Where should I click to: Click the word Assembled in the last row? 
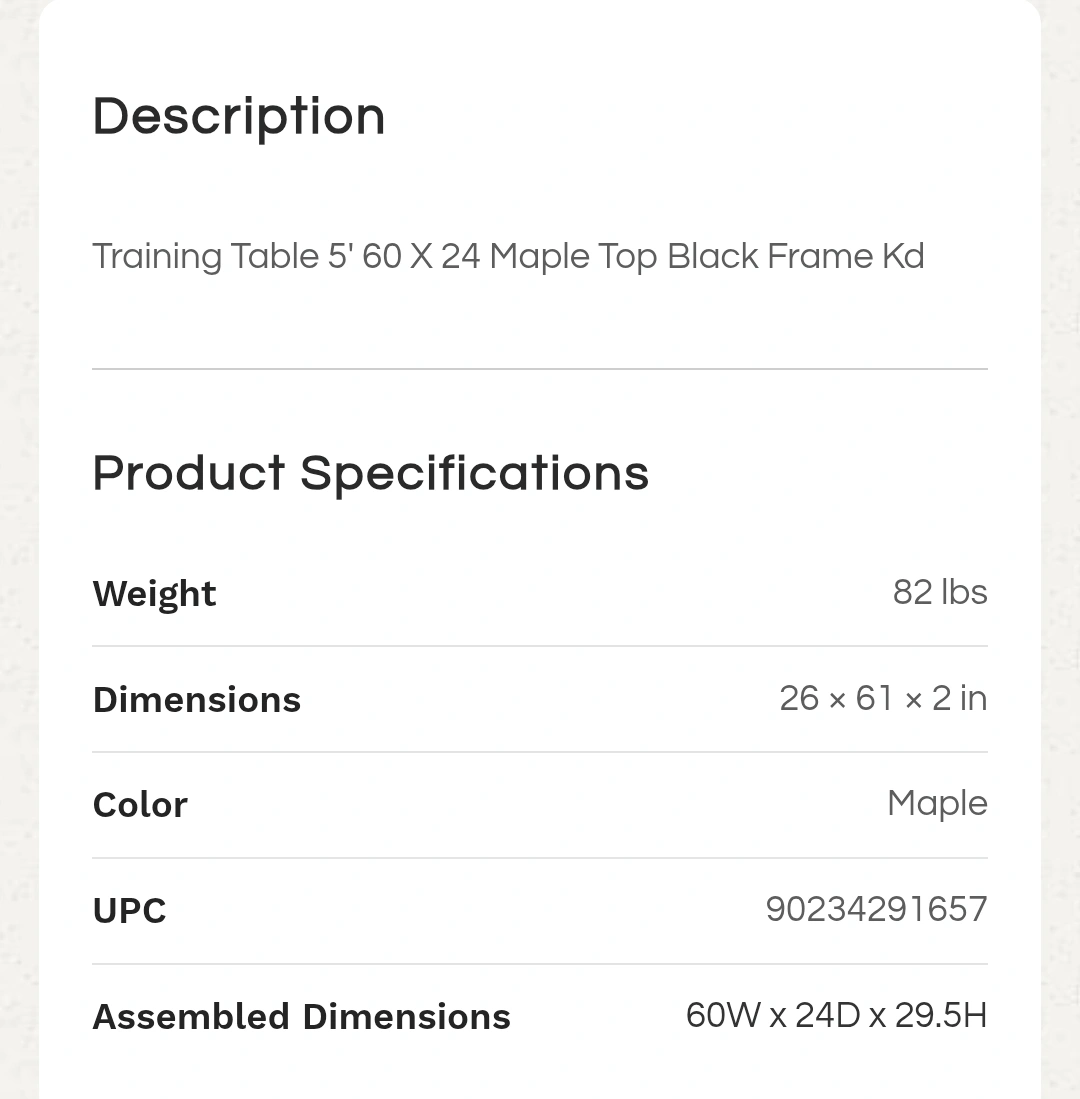coord(191,1016)
